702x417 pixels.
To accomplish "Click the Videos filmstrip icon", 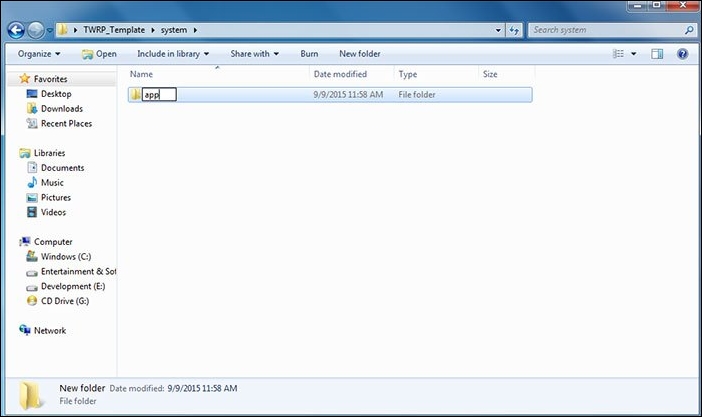I will click(32, 212).
